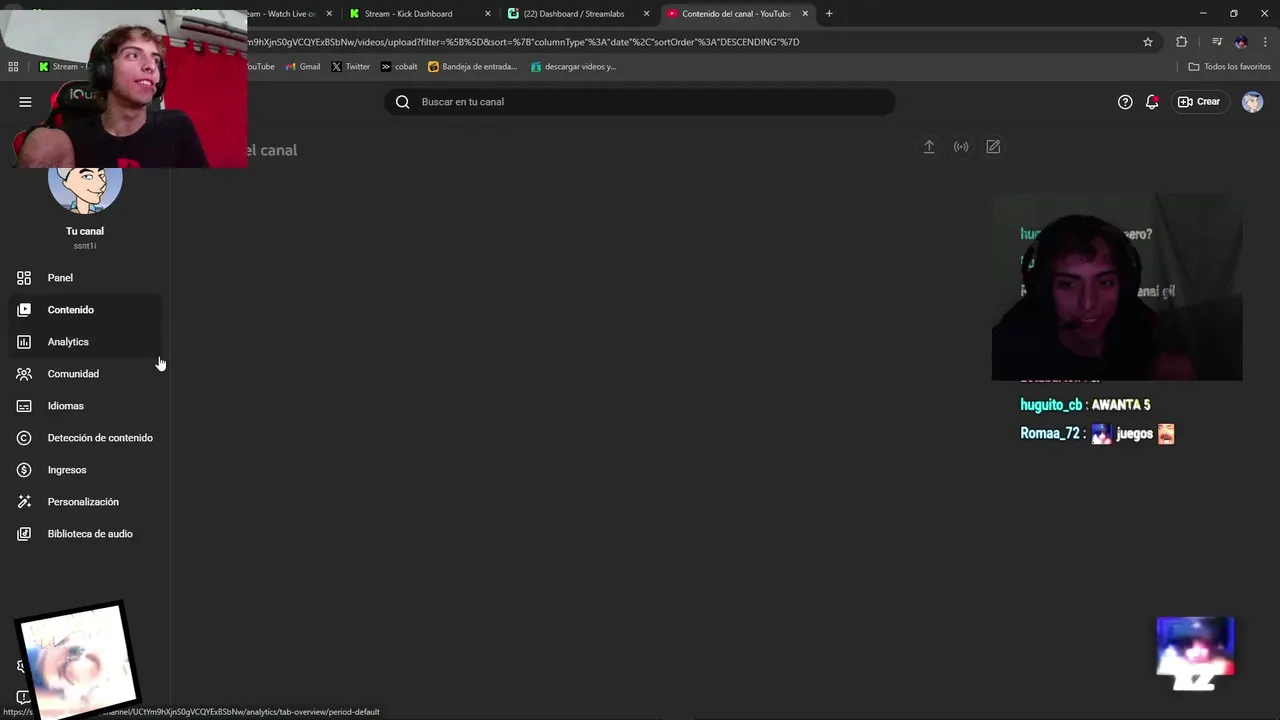
Task: Open the account avatar menu
Action: tap(1253, 102)
